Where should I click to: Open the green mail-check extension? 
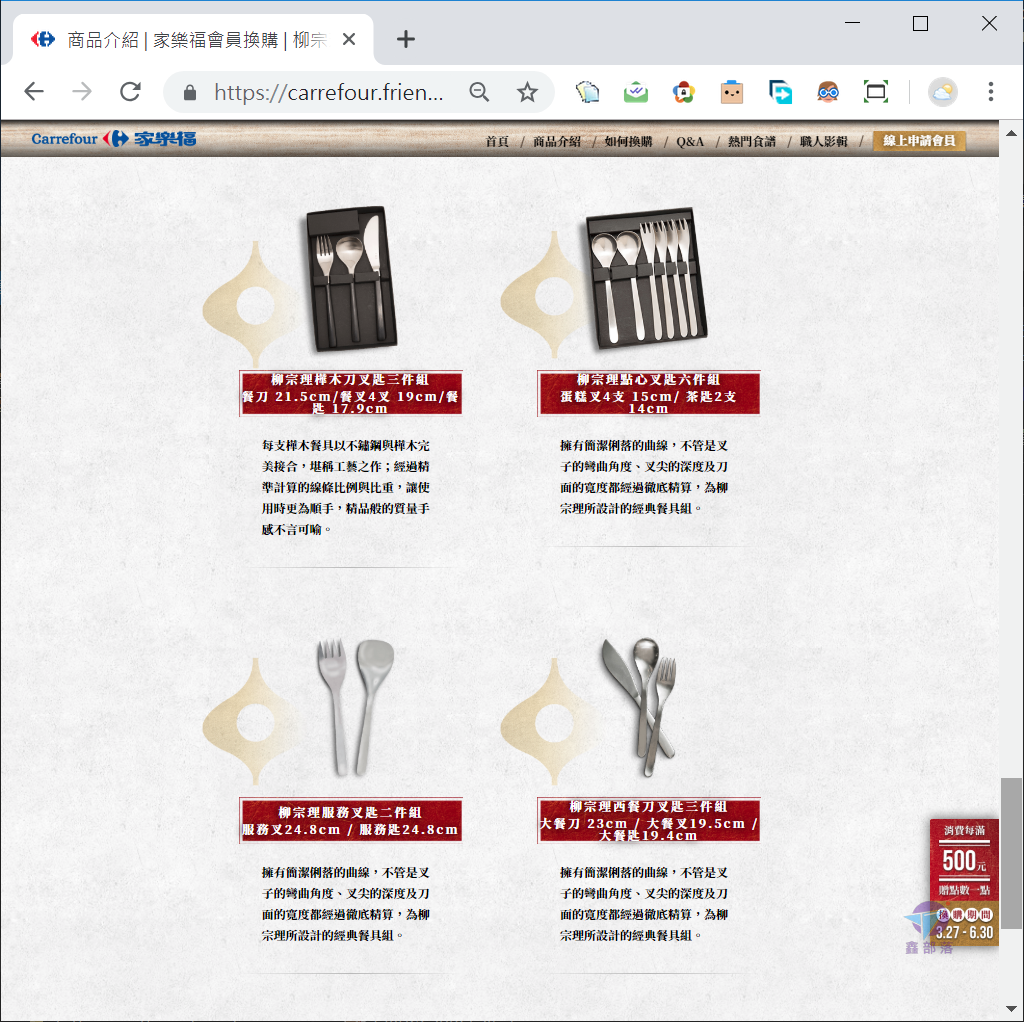click(x=635, y=92)
